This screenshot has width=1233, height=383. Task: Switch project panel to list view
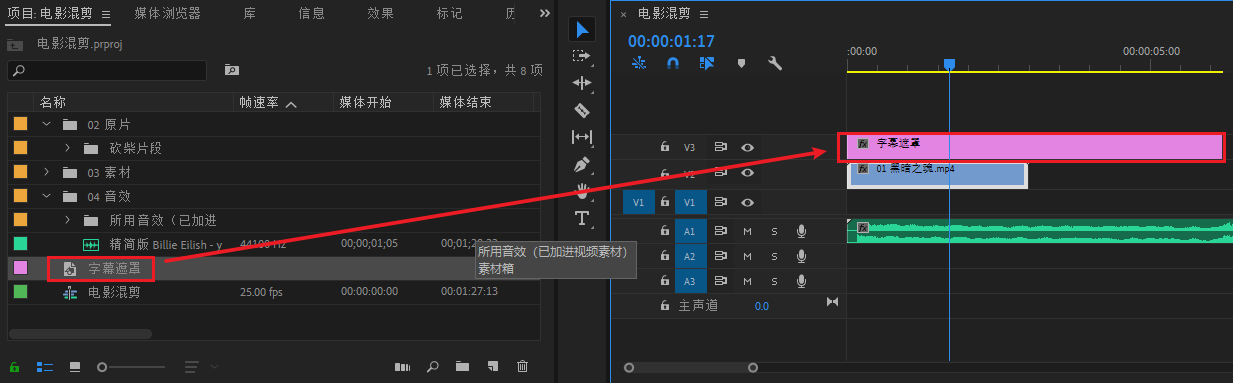point(45,367)
